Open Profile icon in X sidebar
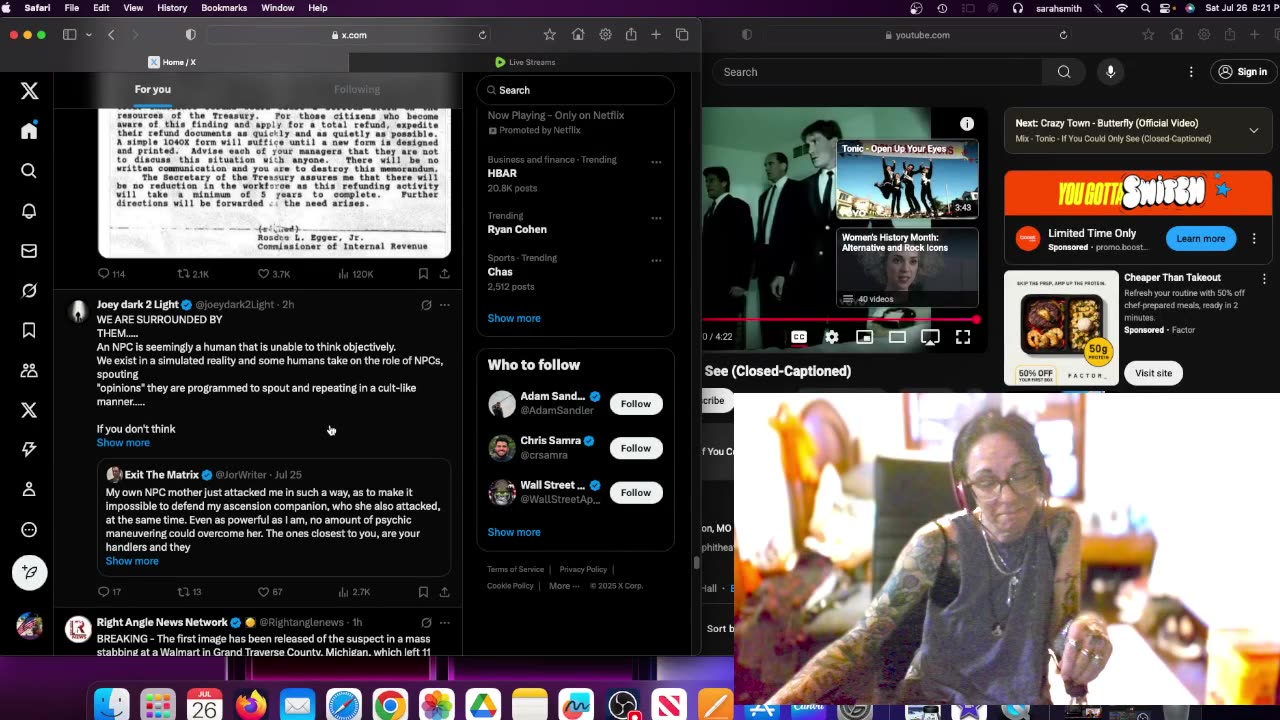The image size is (1280, 720). coord(29,490)
